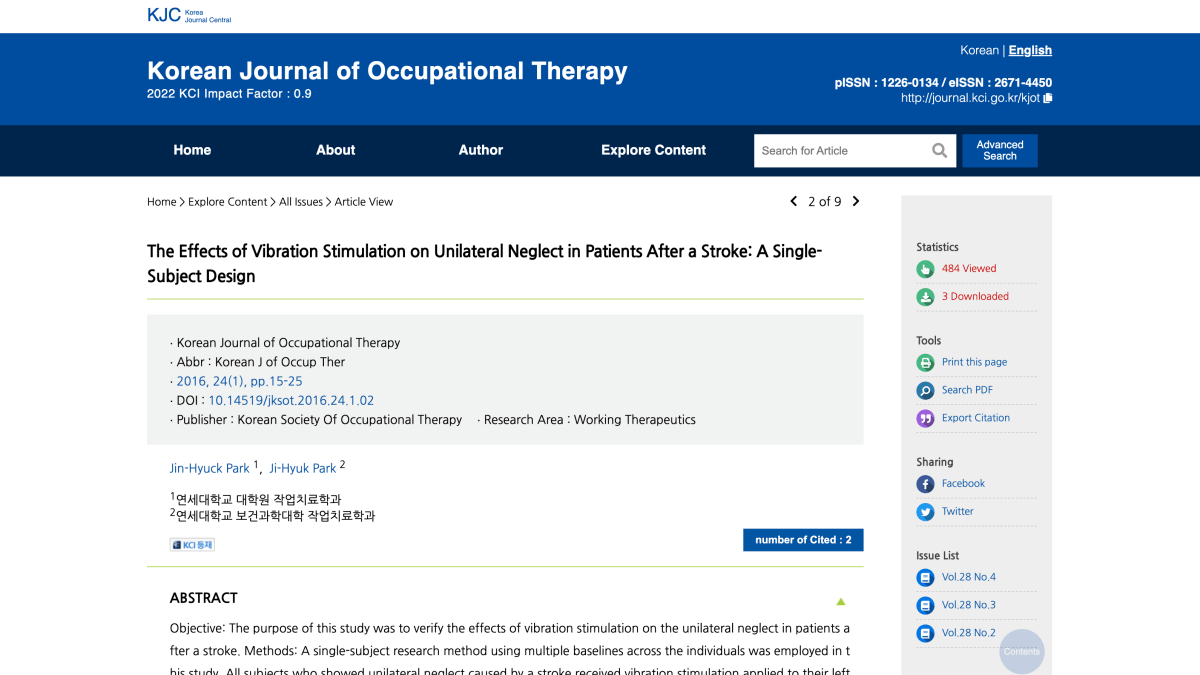Image resolution: width=1200 pixels, height=675 pixels.
Task: Click the Search PDF magnifier icon
Action: point(925,391)
